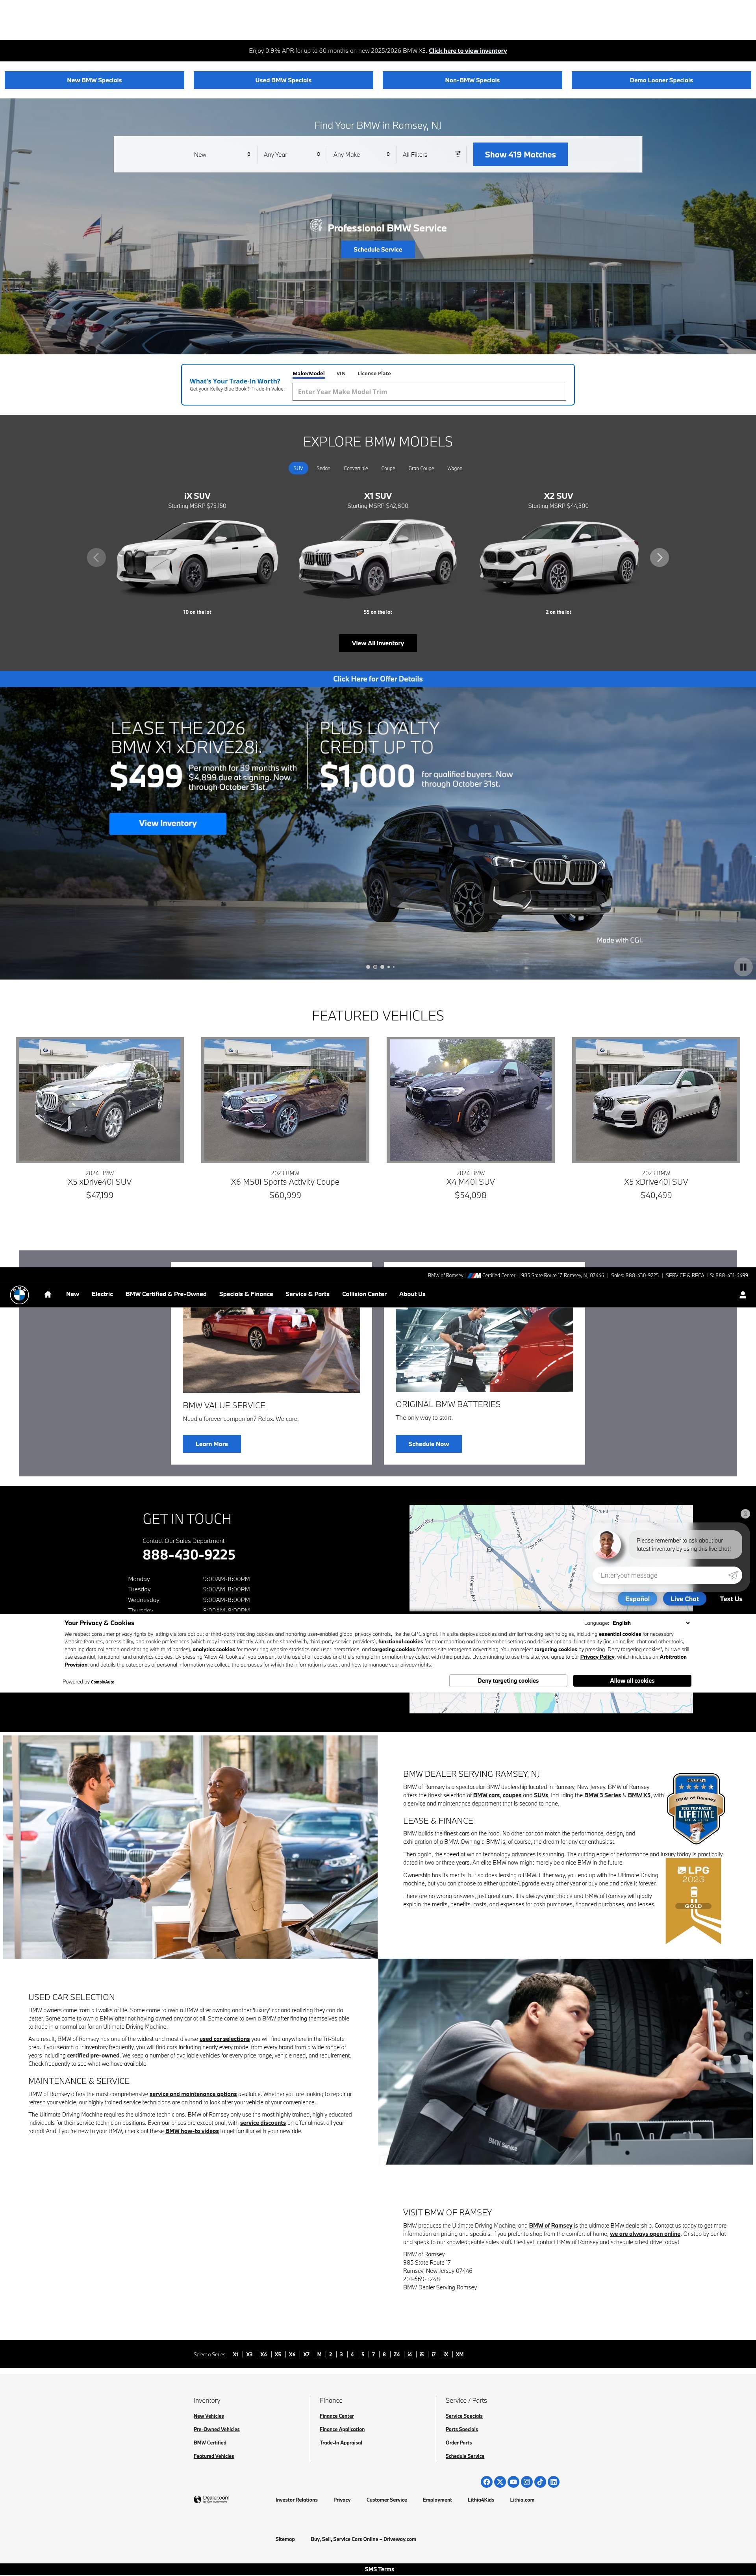Screen dimensions: 756x2576
Task: Open the Electric menu in navigation bar
Action: click(102, 1294)
